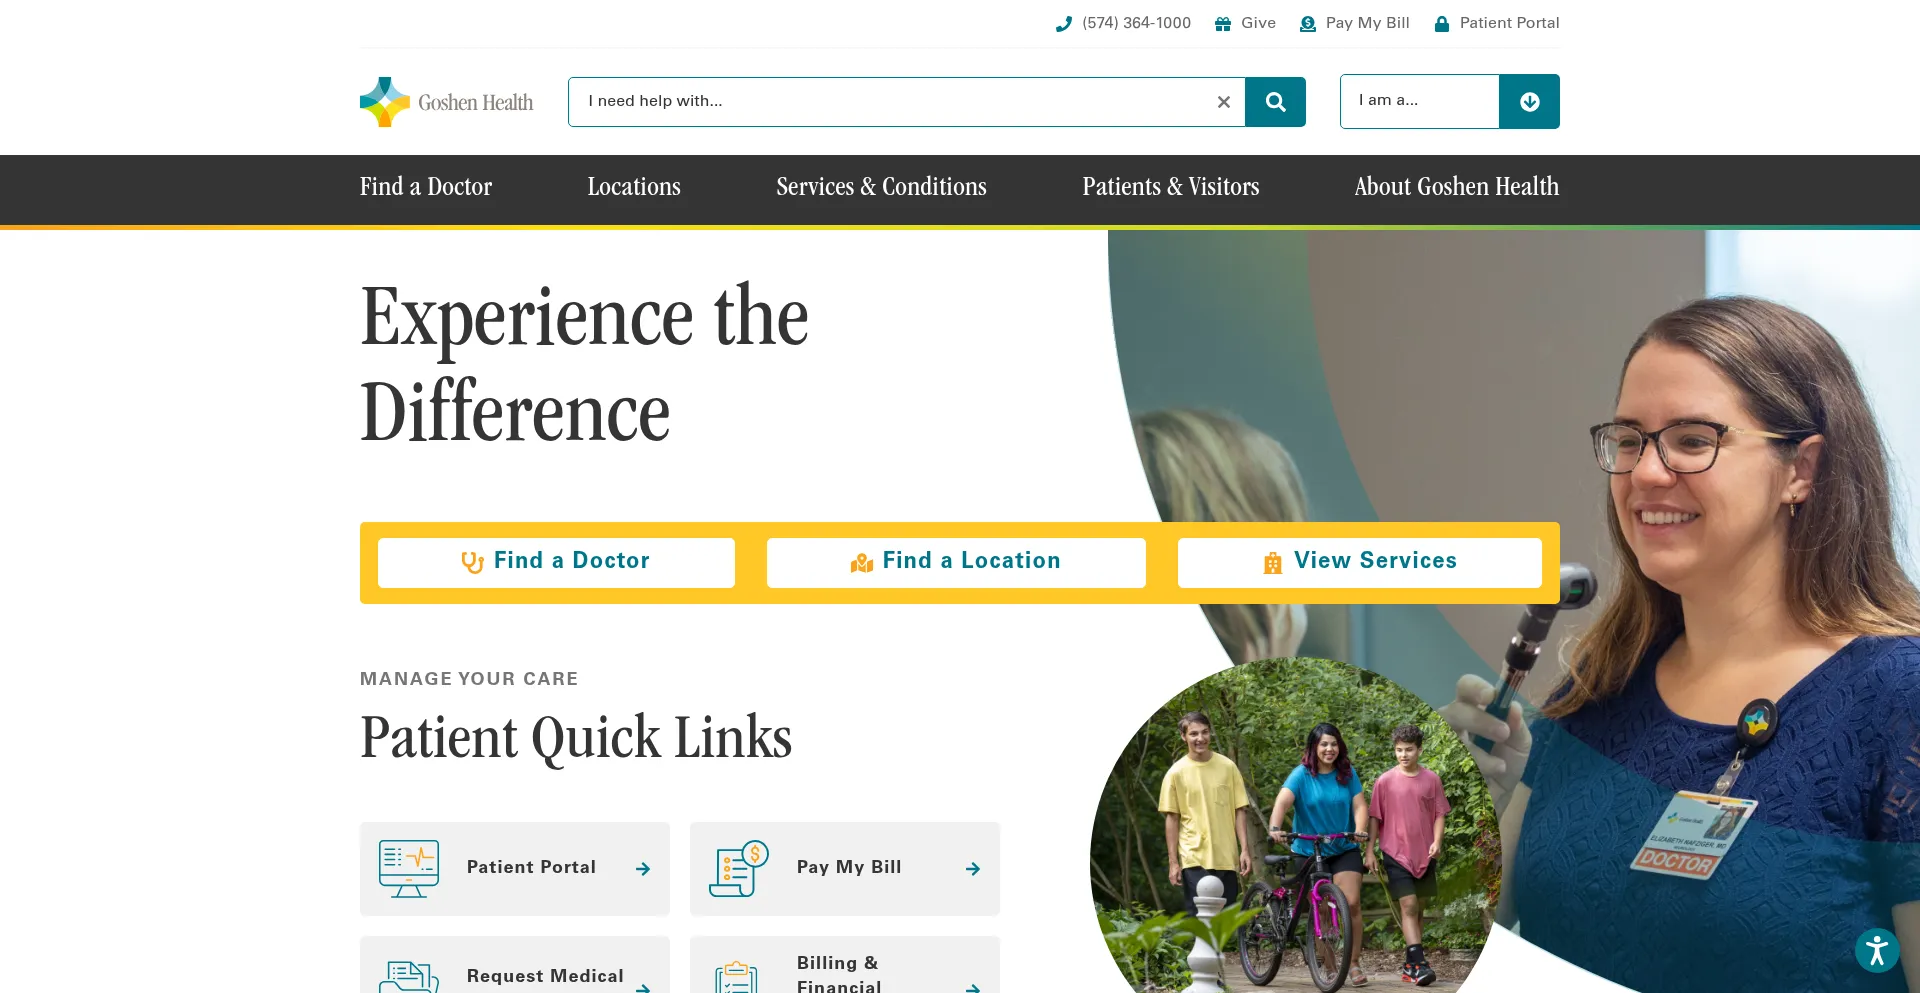Screen dimensions: 1920x993
Task: Open Patients & Visitors menu
Action: coord(1170,187)
